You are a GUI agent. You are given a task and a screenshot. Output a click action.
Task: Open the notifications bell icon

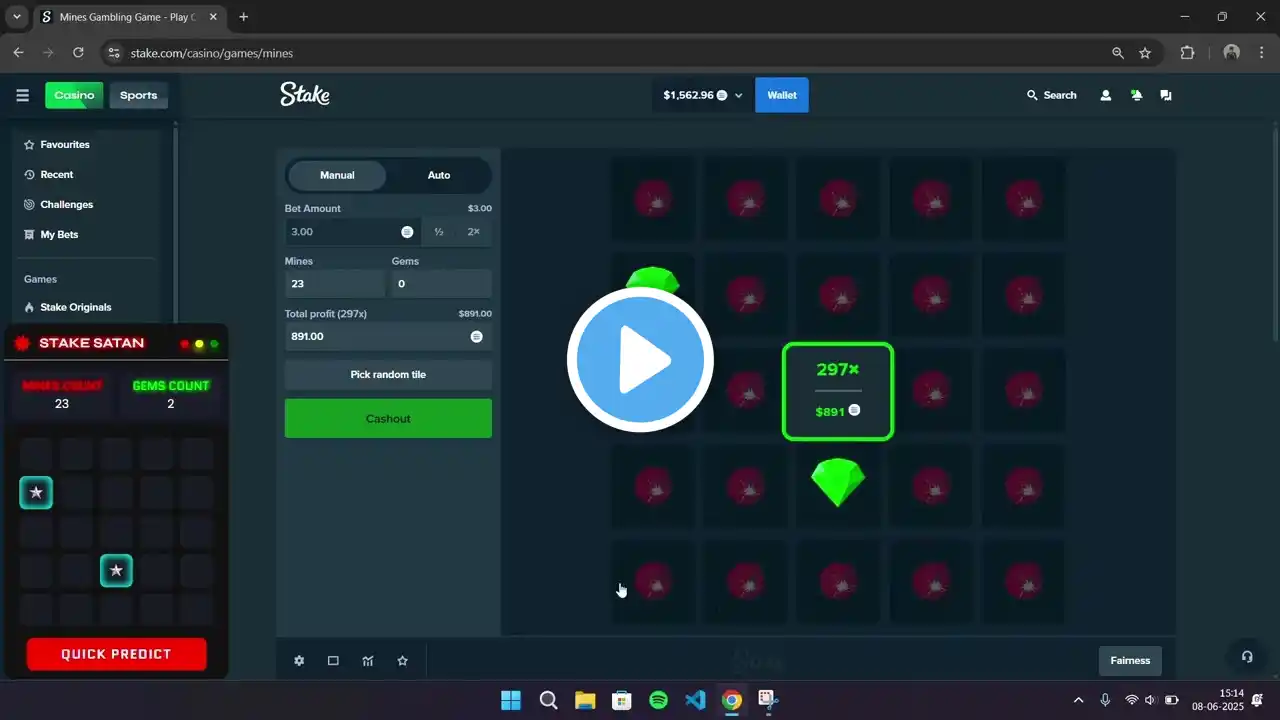click(x=1136, y=95)
